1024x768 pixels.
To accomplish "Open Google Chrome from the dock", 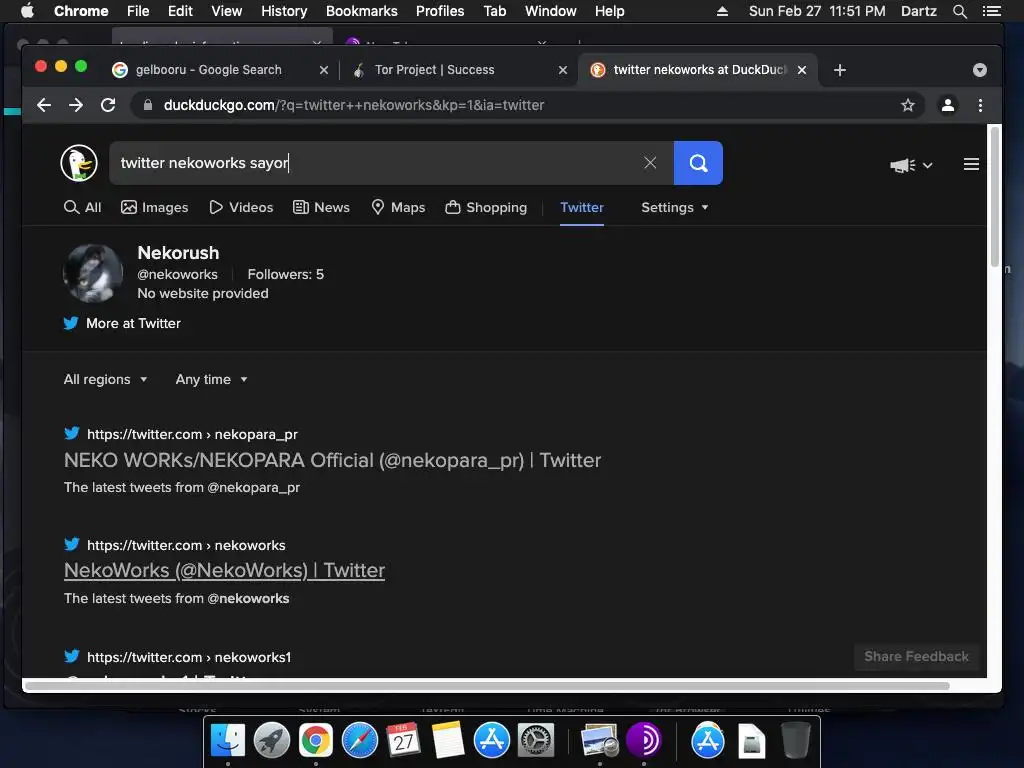I will (315, 741).
